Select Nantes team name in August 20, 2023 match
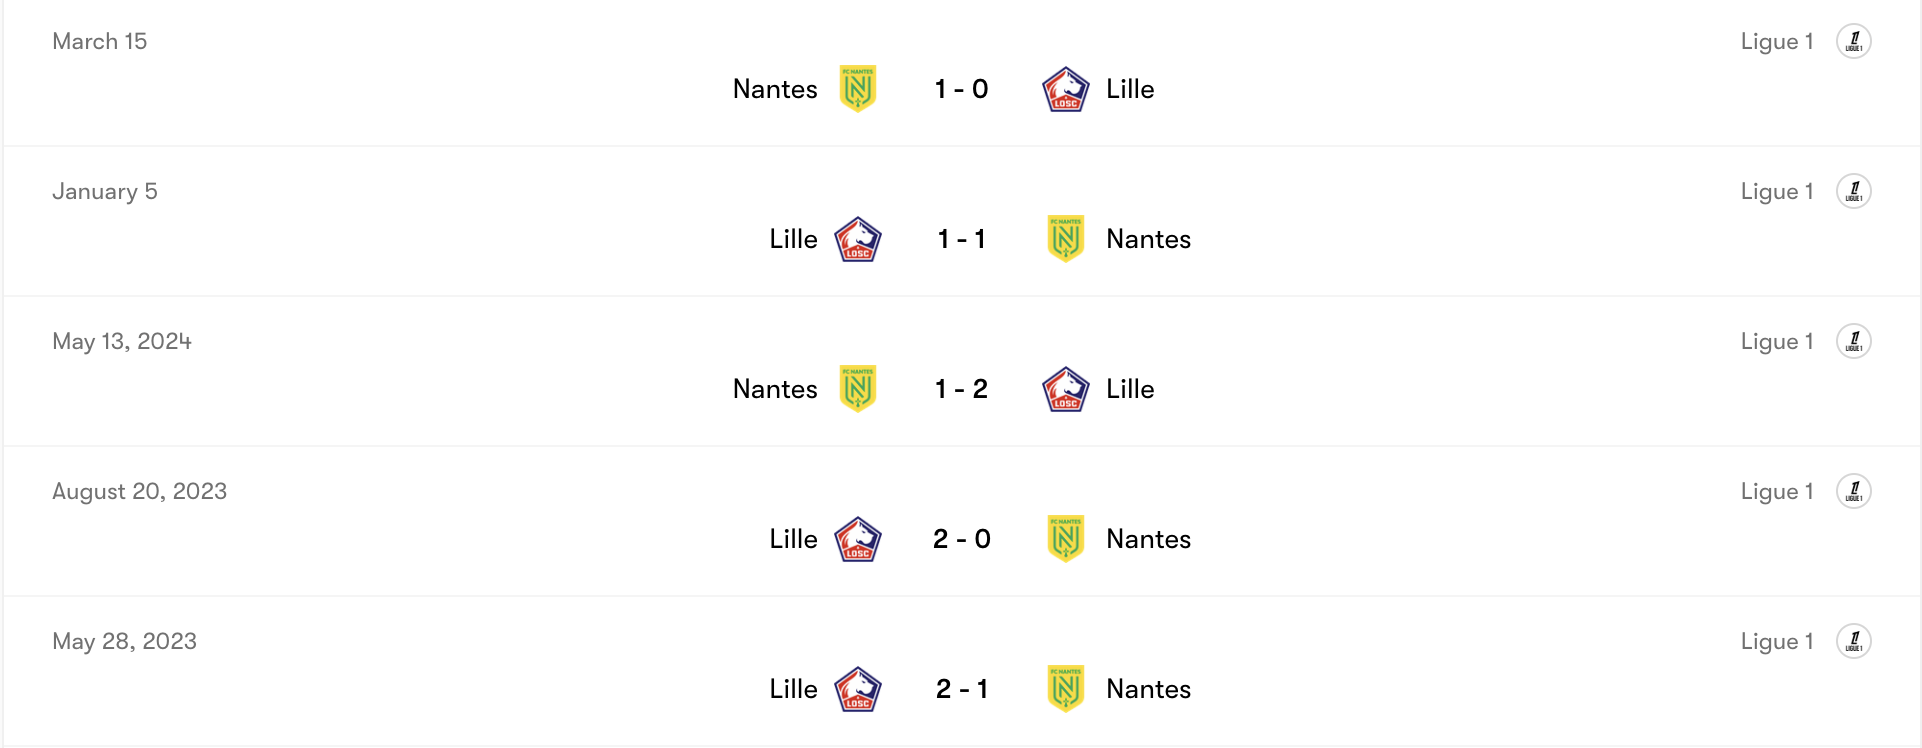The image size is (1922, 748). 1148,539
